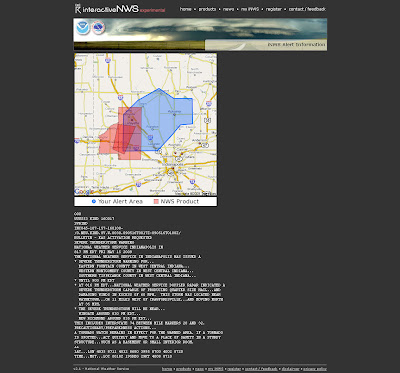Click the NOAA emblem in the banner

tap(82, 28)
